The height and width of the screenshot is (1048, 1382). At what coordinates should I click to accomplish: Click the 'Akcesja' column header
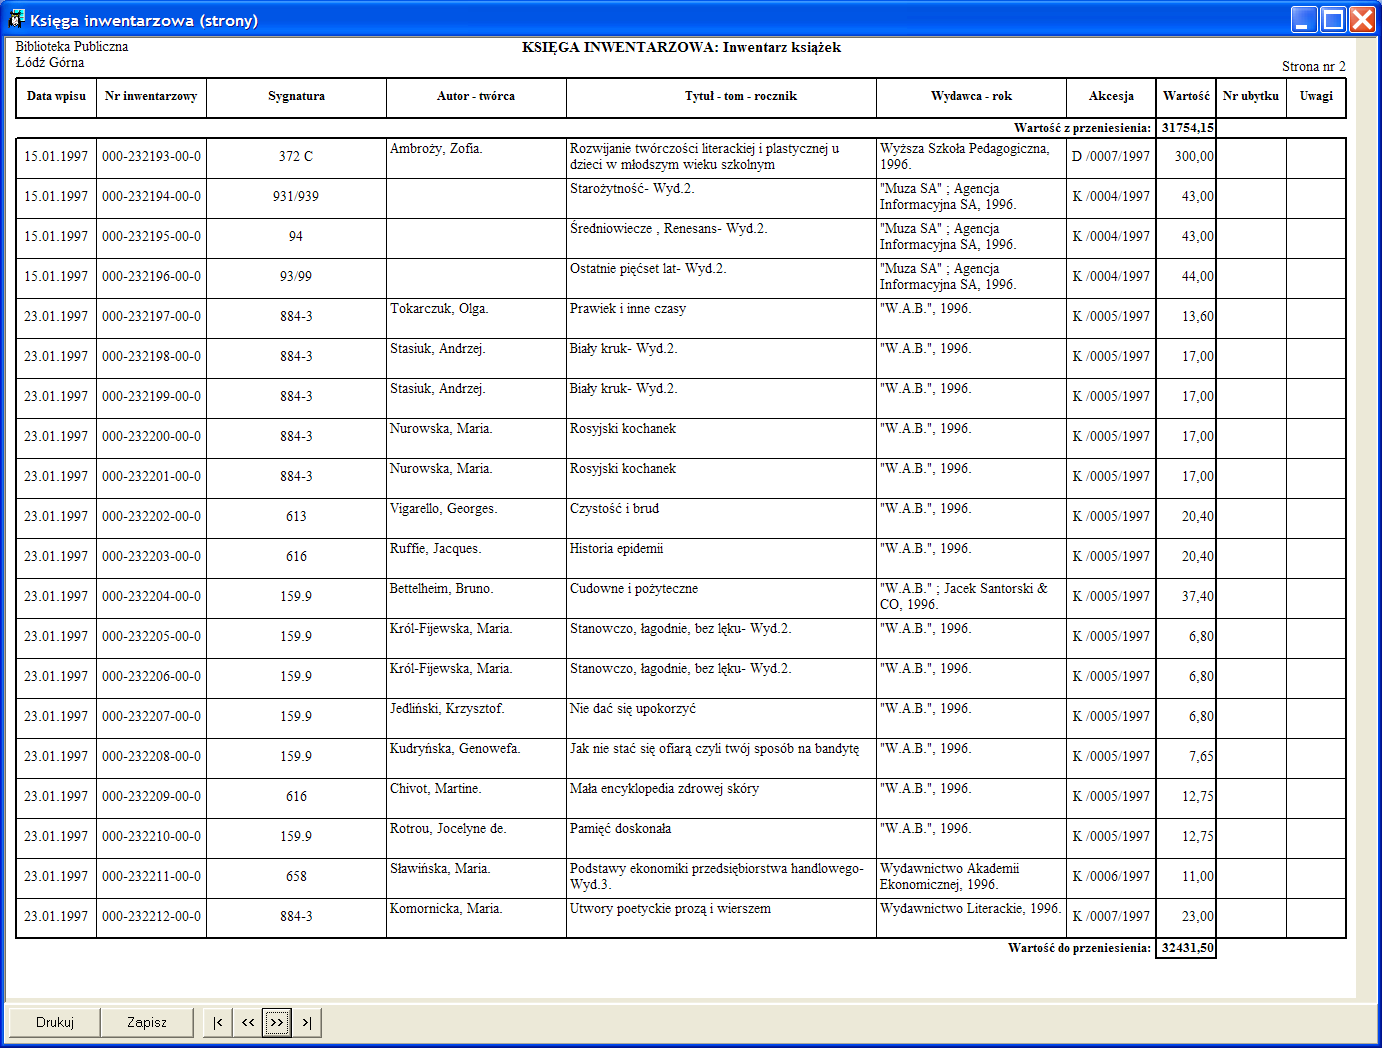[x=1111, y=97]
